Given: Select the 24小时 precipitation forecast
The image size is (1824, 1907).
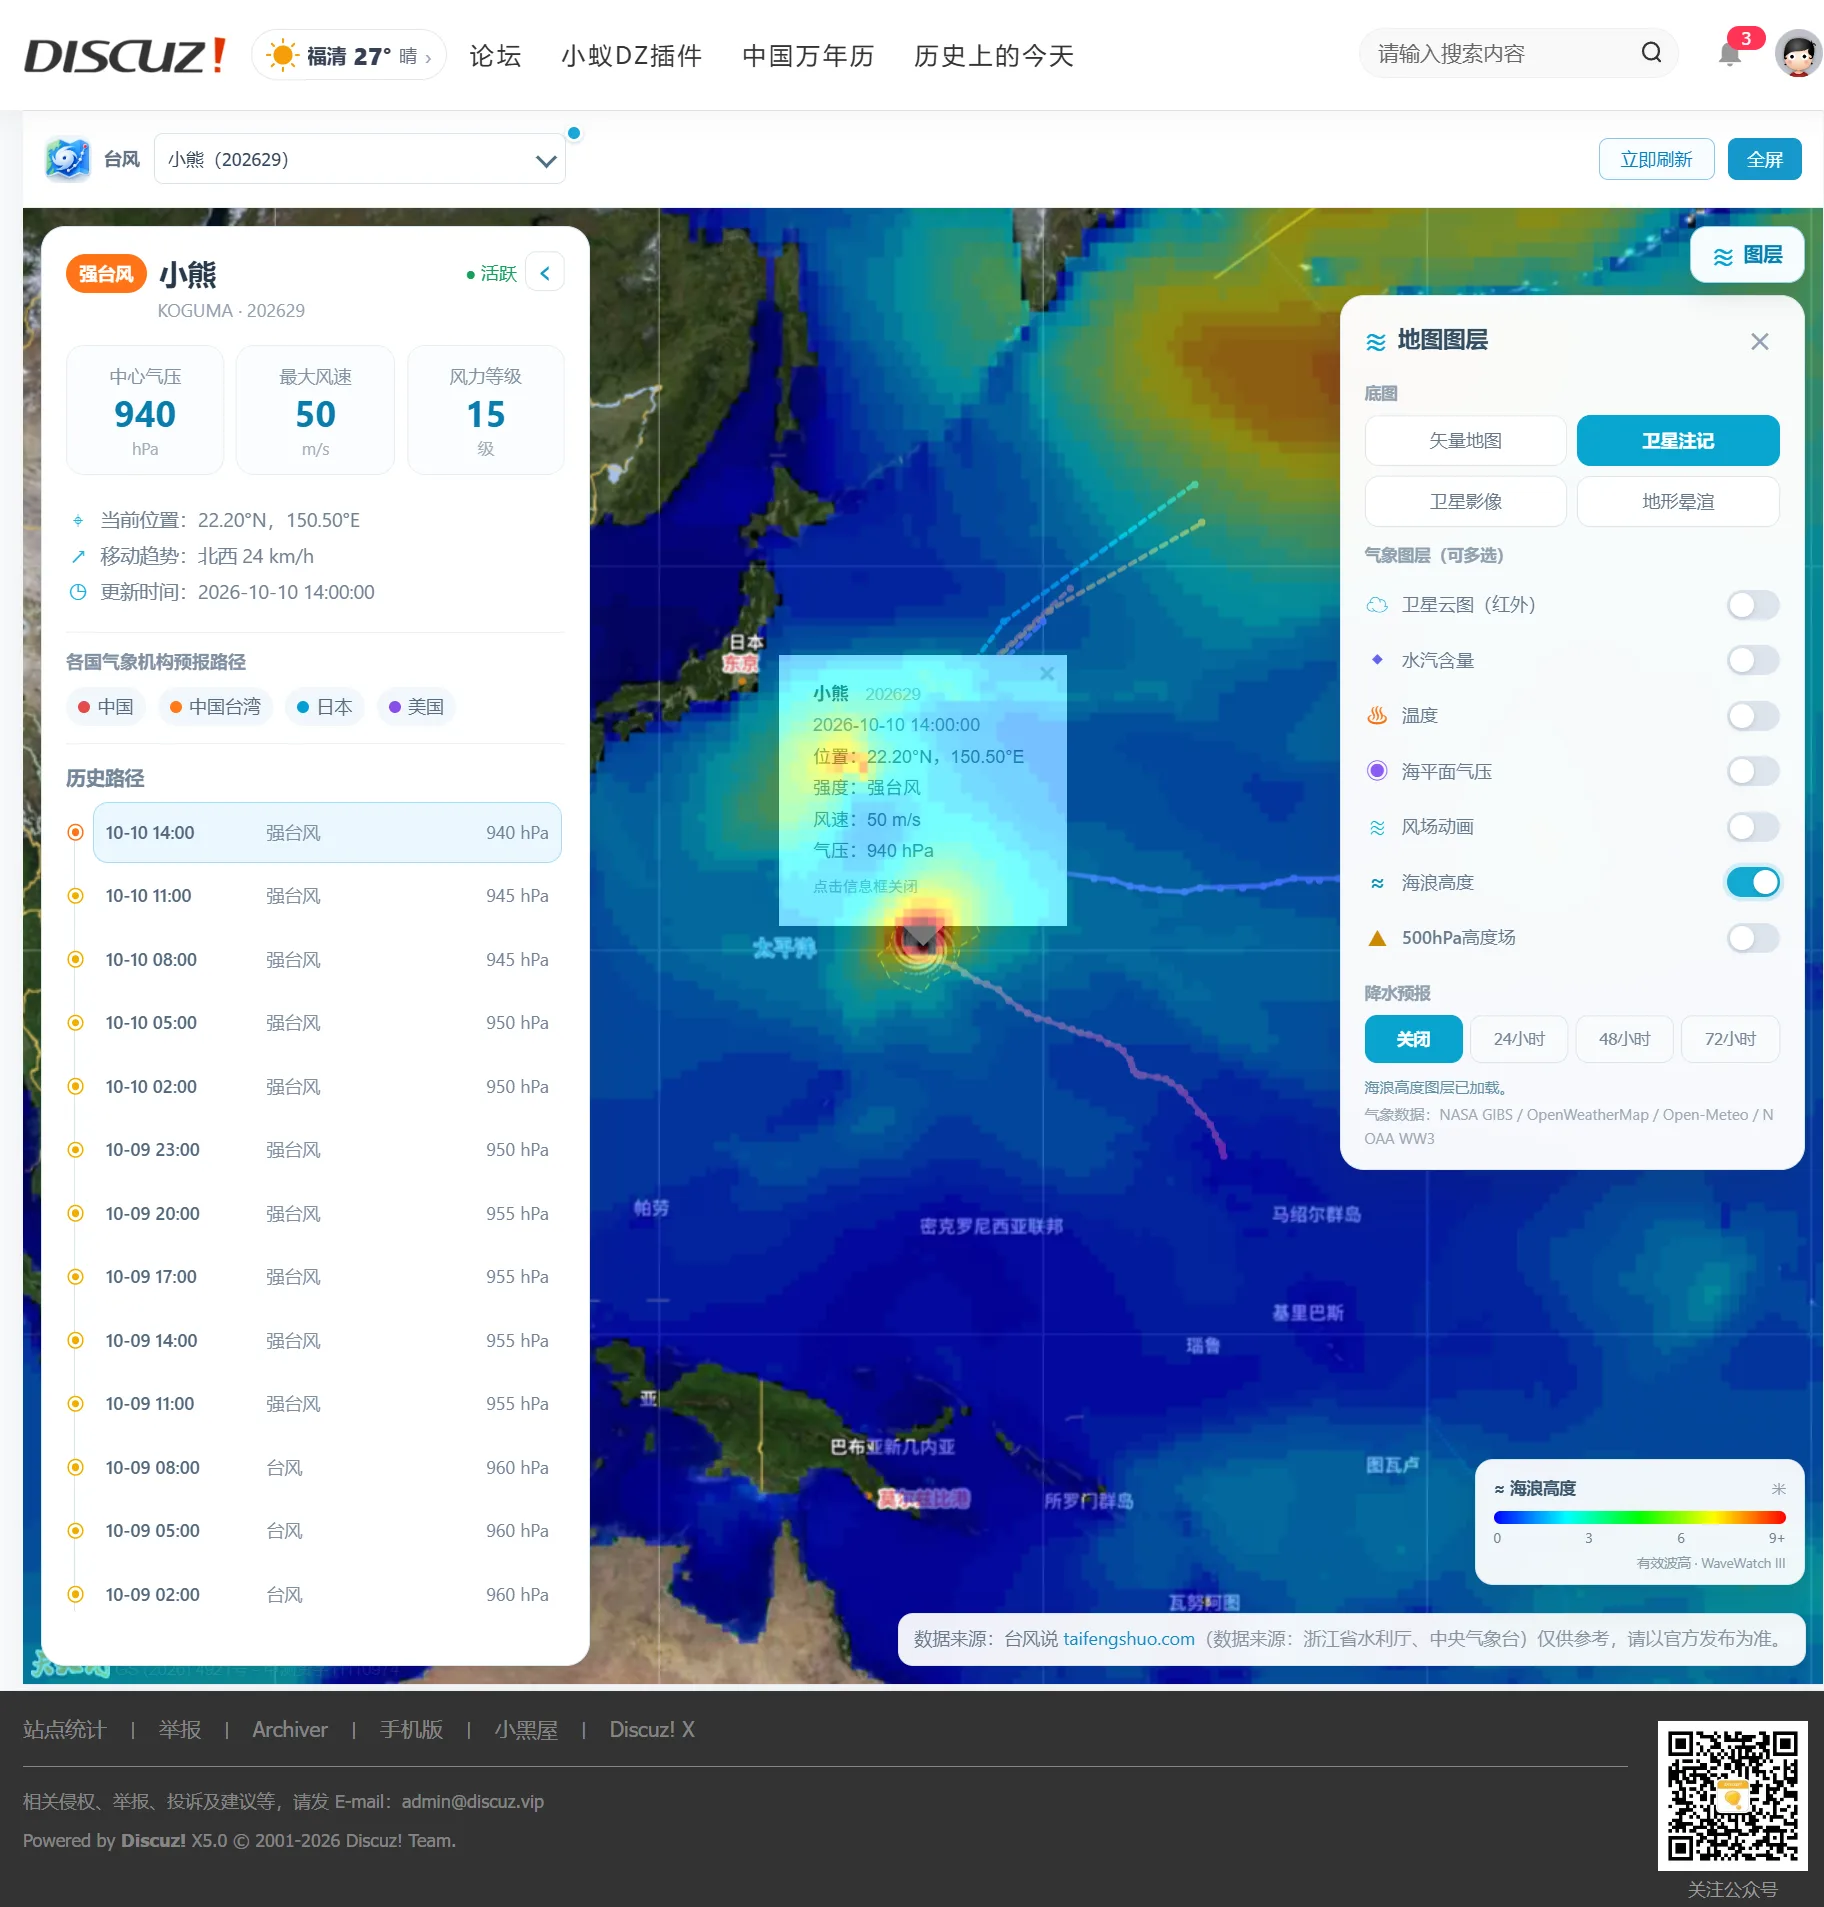Looking at the screenshot, I should pos(1519,1039).
